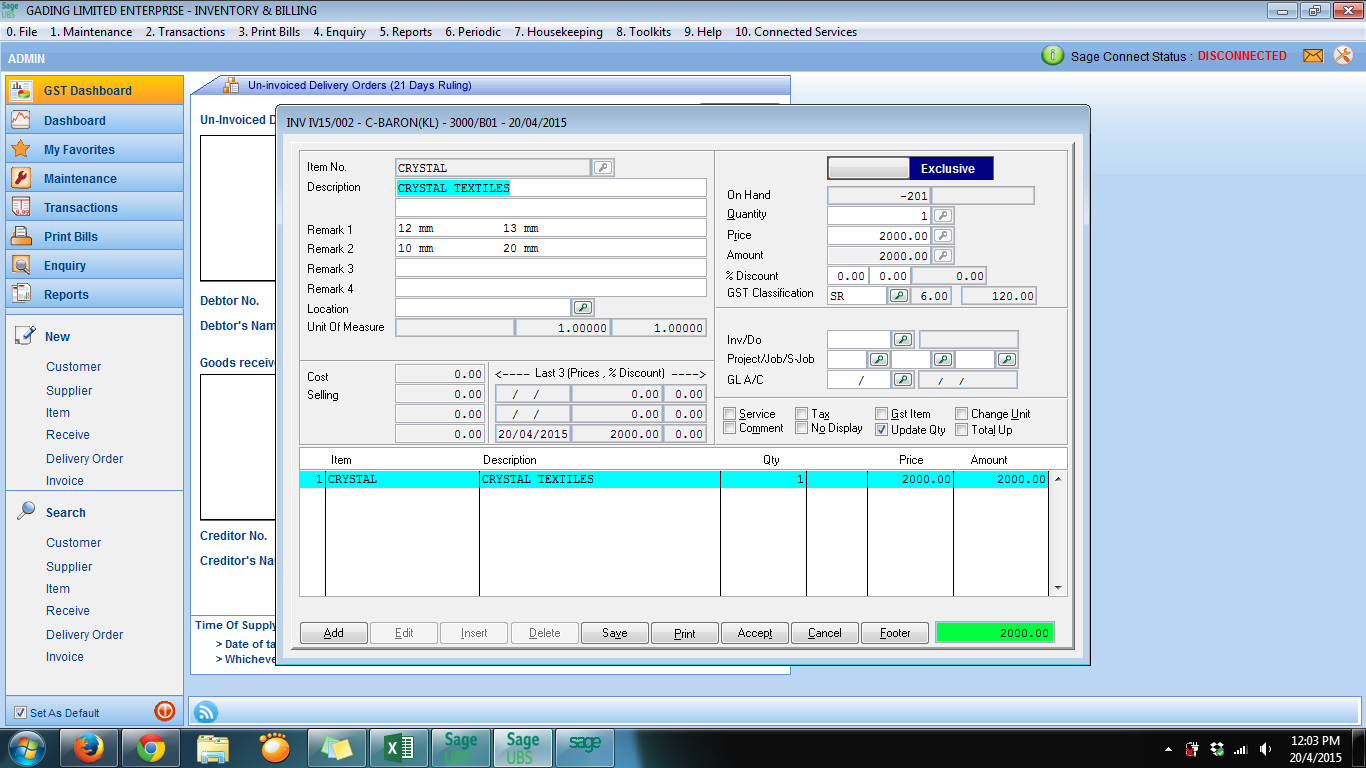
Task: Open My Favorites in the sidebar
Action: [95, 149]
